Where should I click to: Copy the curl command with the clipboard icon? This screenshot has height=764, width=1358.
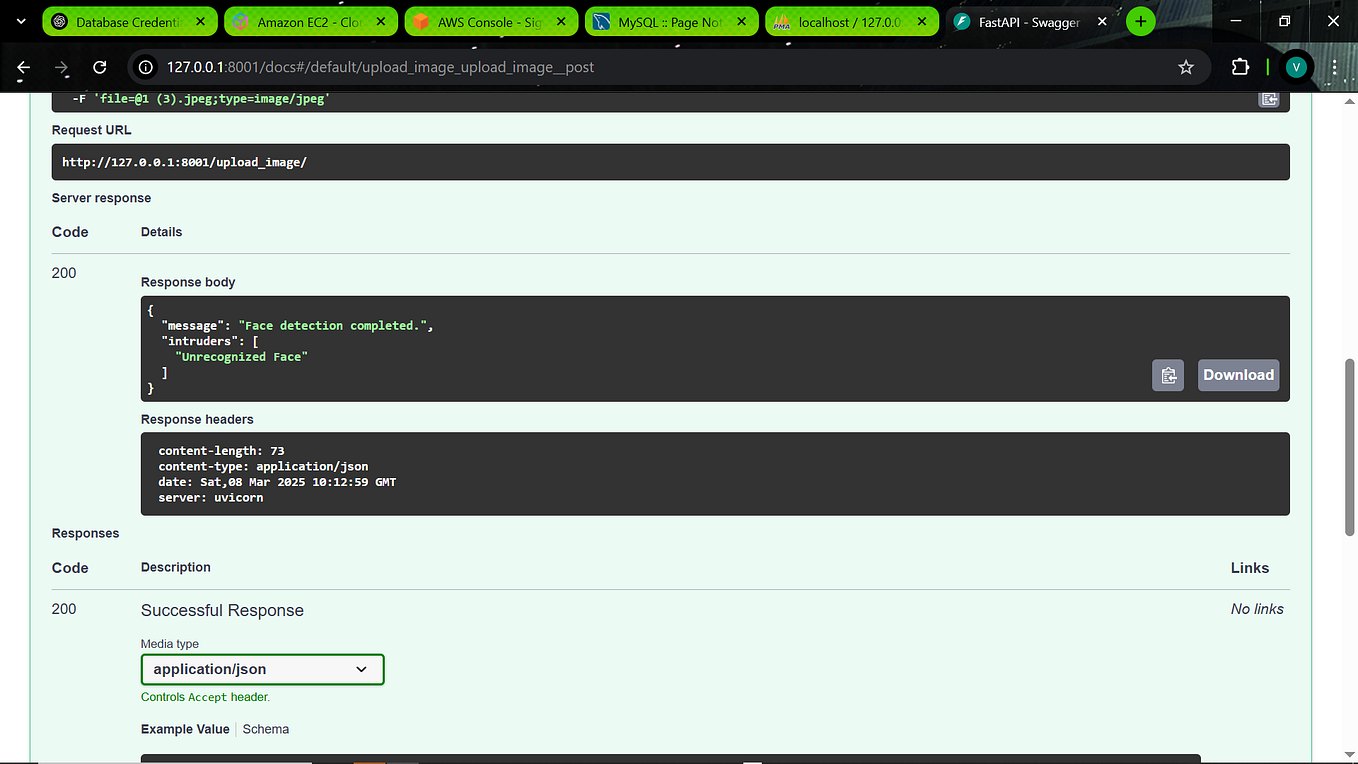(x=1269, y=99)
